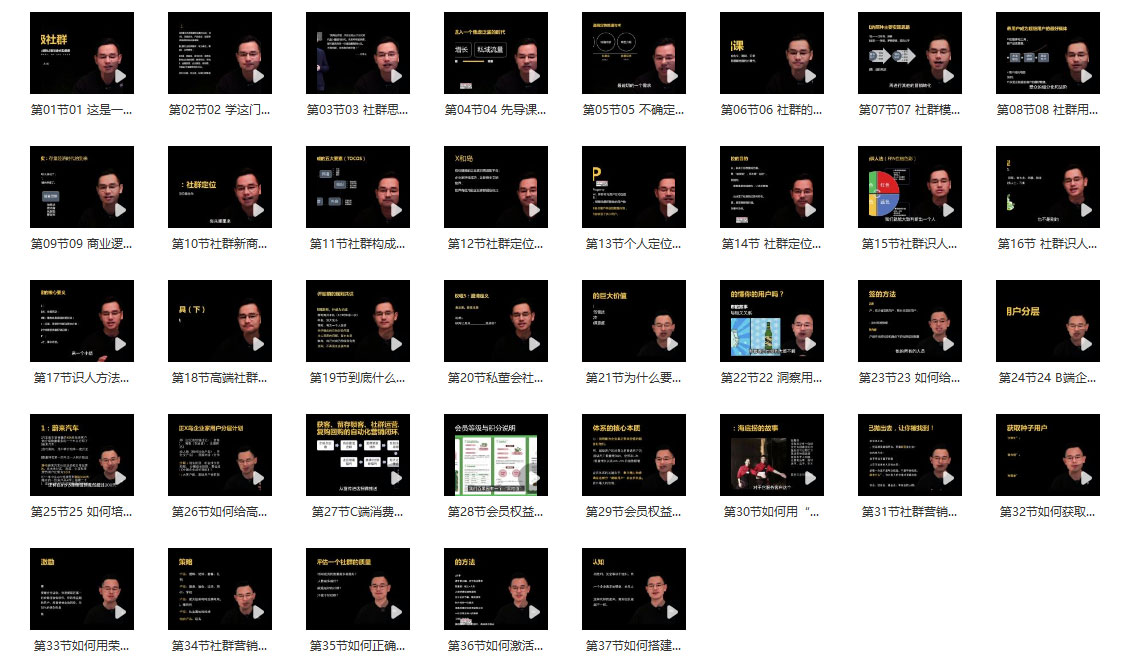Open the 第24节24 B端企 video thumbnail

1048,321
